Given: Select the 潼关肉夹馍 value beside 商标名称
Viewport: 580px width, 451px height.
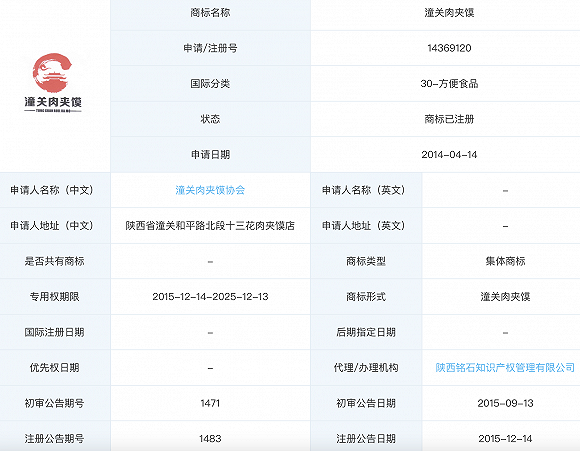Looking at the screenshot, I should tap(449, 13).
